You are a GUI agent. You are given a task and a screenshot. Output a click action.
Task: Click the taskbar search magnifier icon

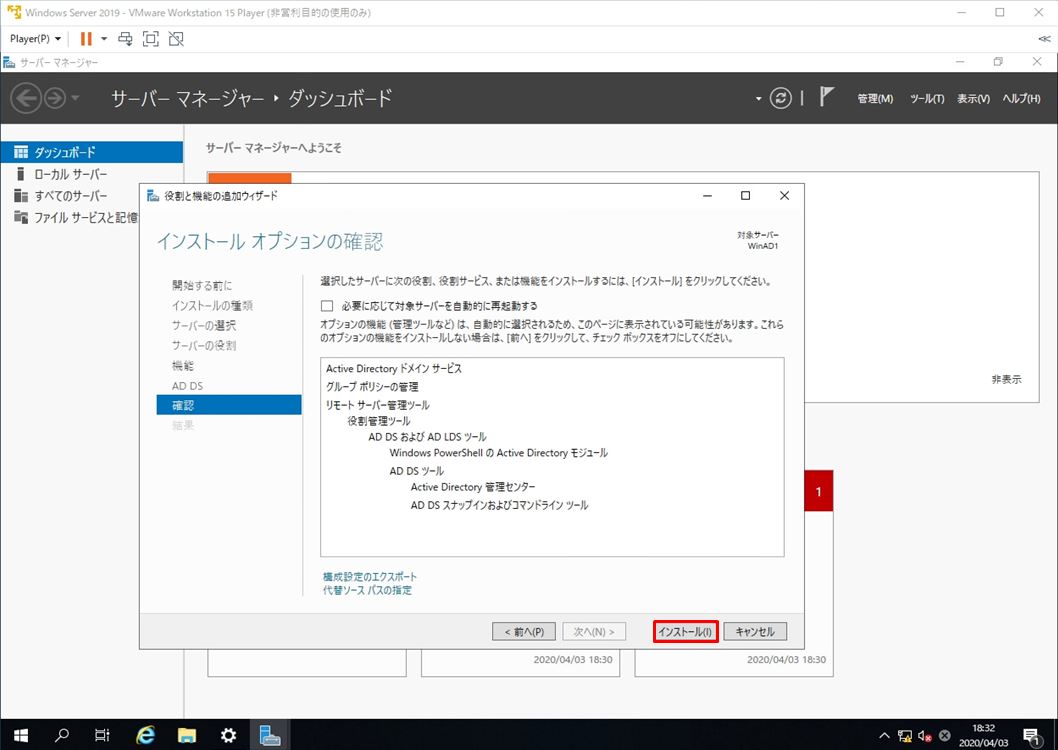(x=61, y=735)
